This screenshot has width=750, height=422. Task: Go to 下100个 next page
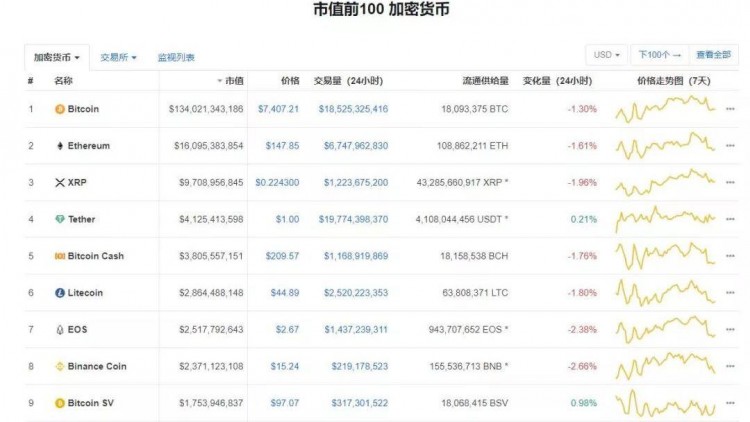[660, 55]
